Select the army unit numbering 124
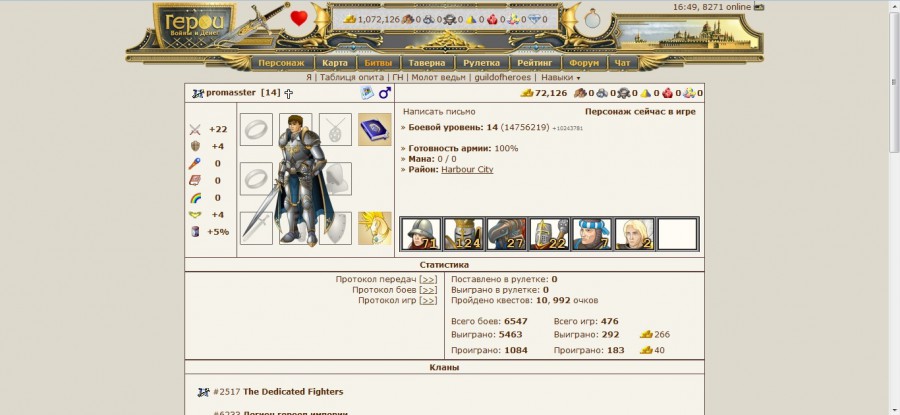 [x=464, y=234]
